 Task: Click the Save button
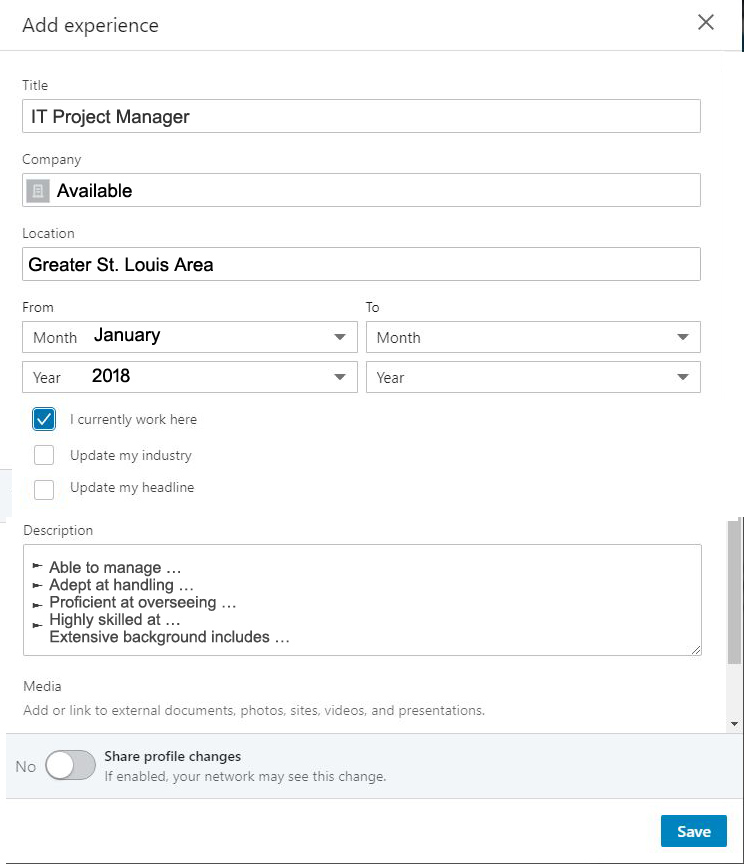(x=693, y=831)
